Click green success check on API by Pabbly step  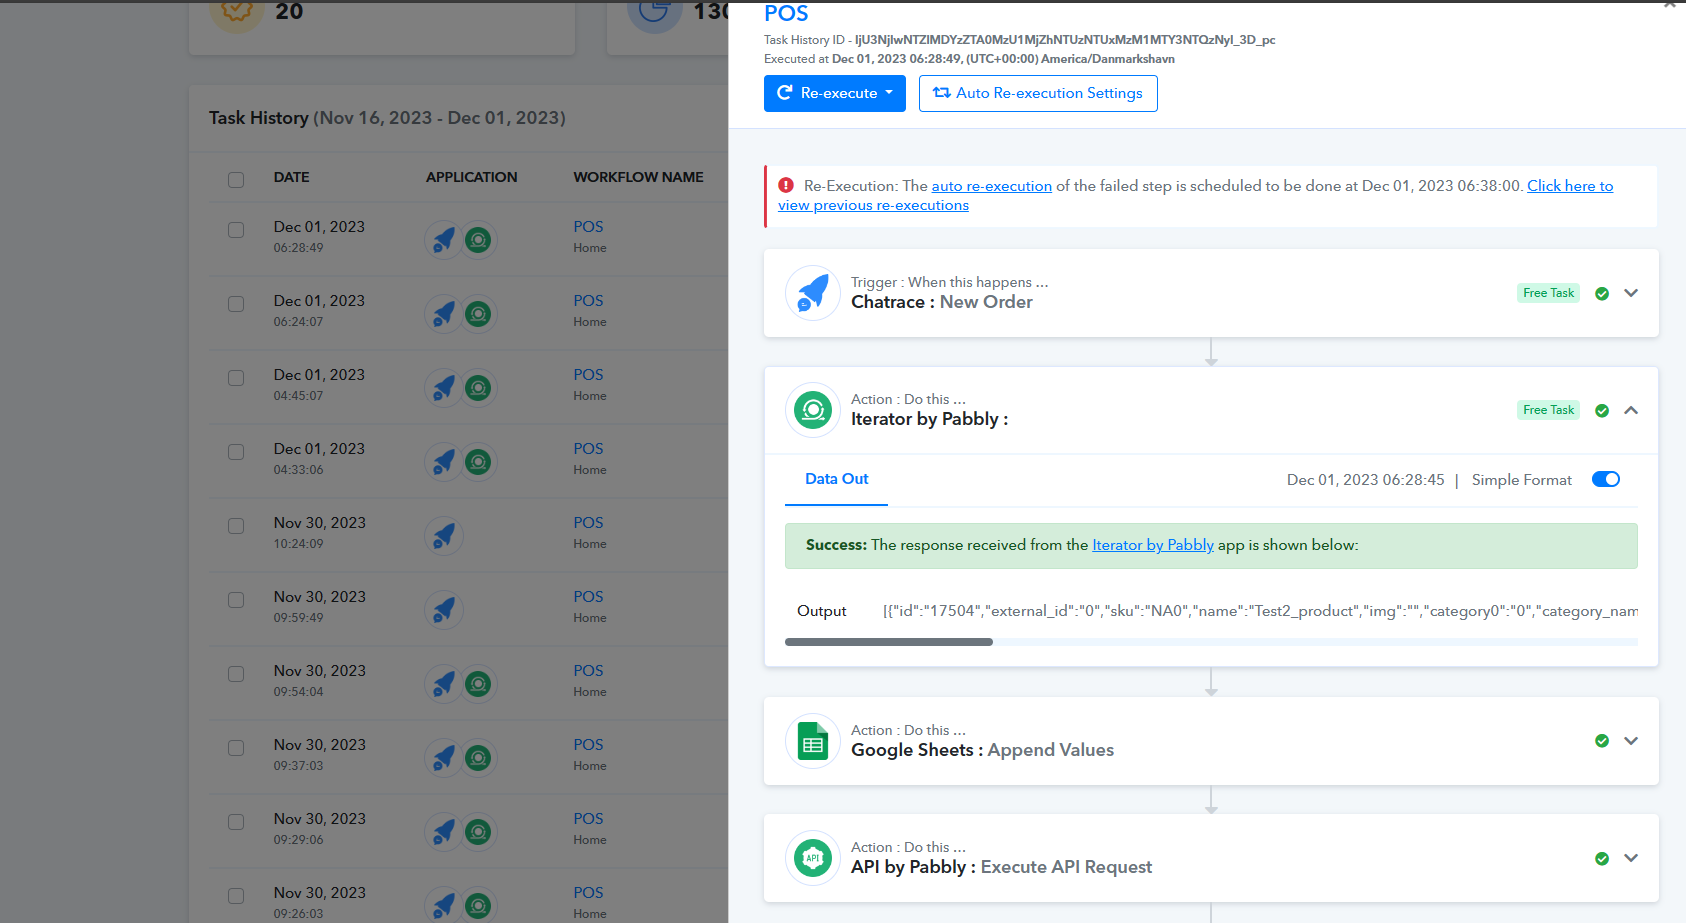pyautogui.click(x=1602, y=858)
